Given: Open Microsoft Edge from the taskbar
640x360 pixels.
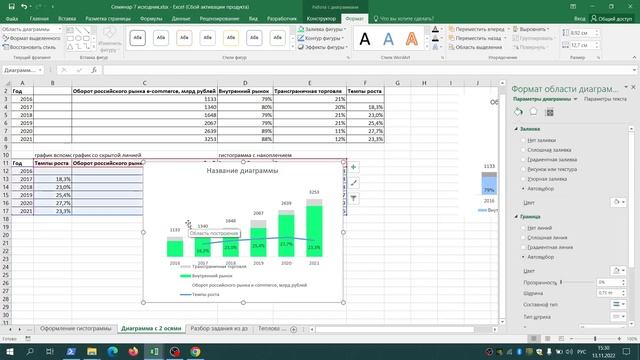Looking at the screenshot, I should pos(113,351).
